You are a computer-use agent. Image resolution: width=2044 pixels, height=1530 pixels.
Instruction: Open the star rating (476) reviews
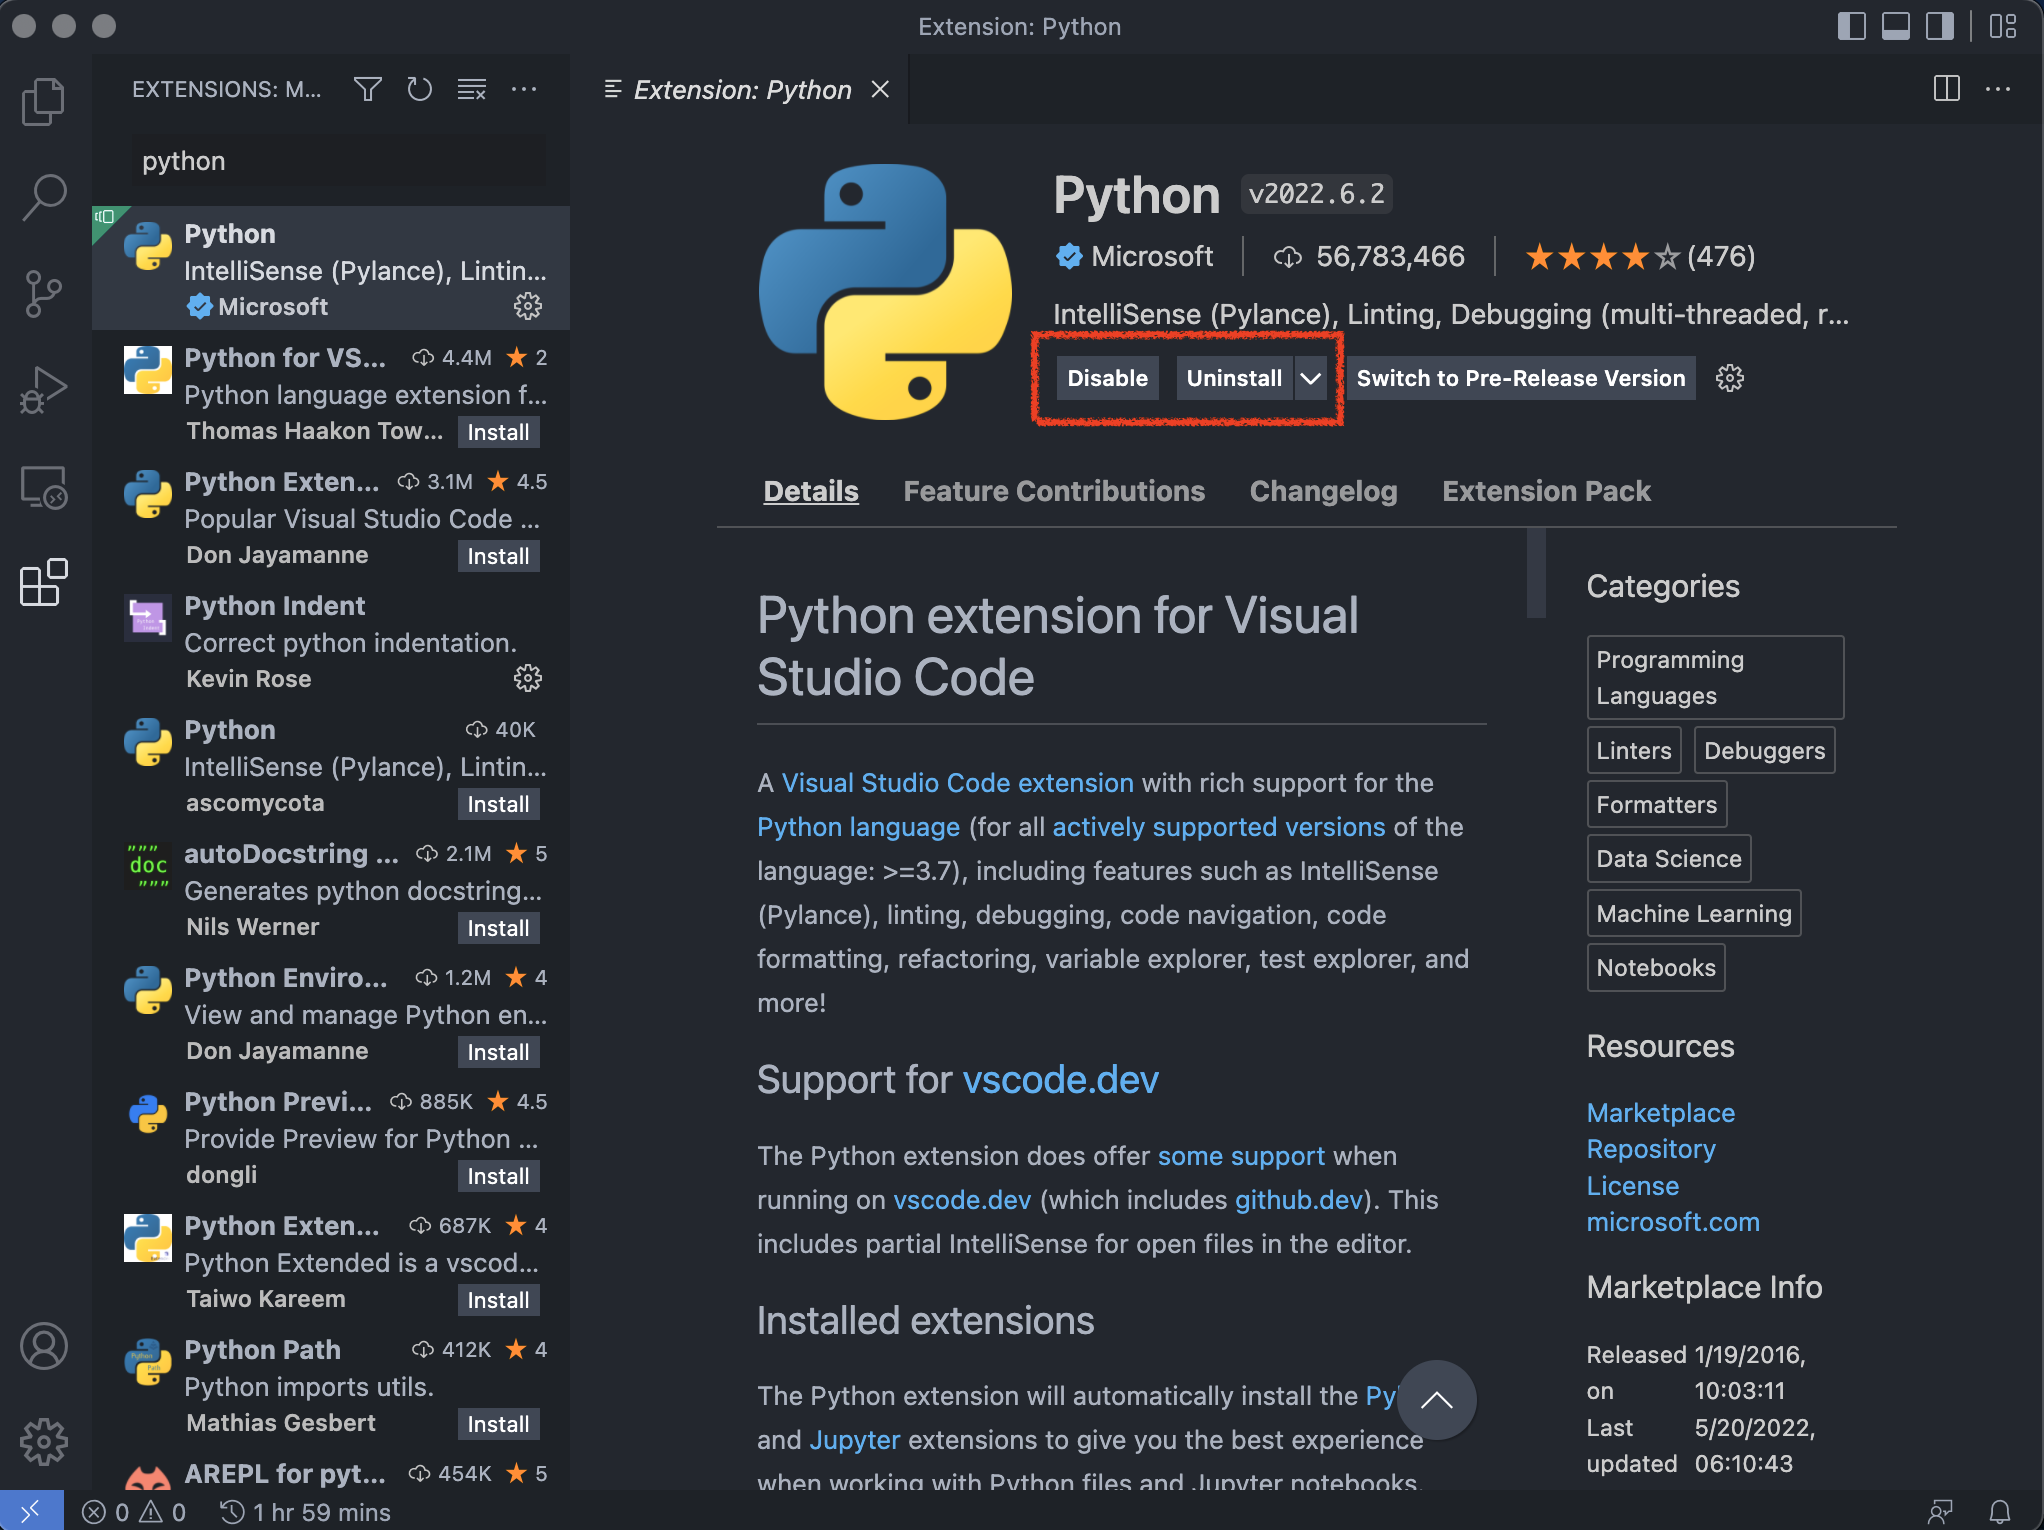(1640, 257)
